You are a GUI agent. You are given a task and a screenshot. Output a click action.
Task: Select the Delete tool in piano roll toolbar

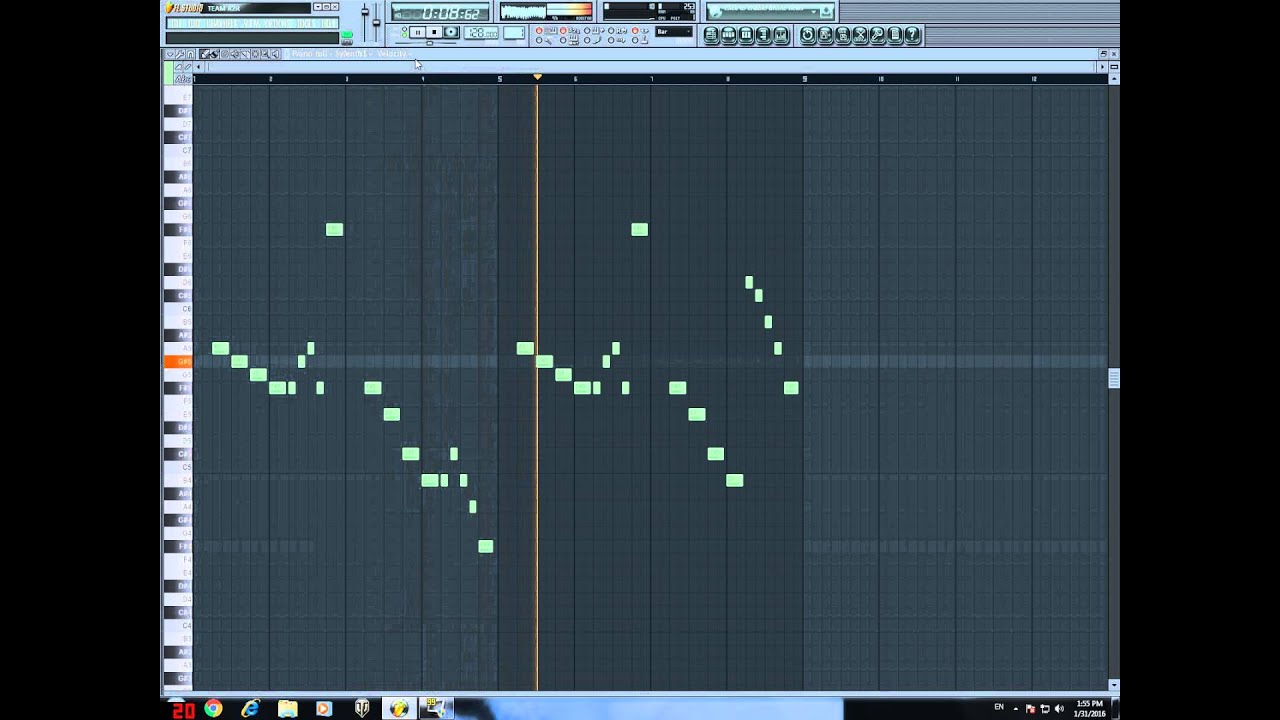click(224, 53)
